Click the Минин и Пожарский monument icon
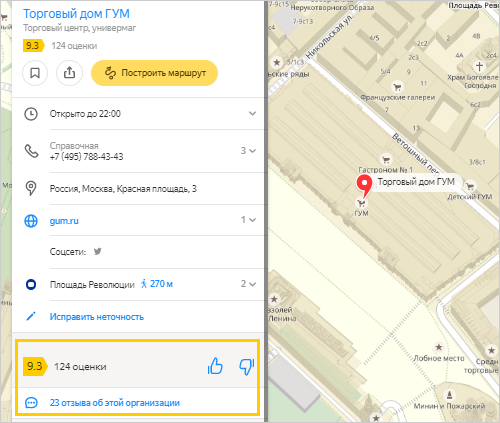 pyautogui.click(x=449, y=395)
